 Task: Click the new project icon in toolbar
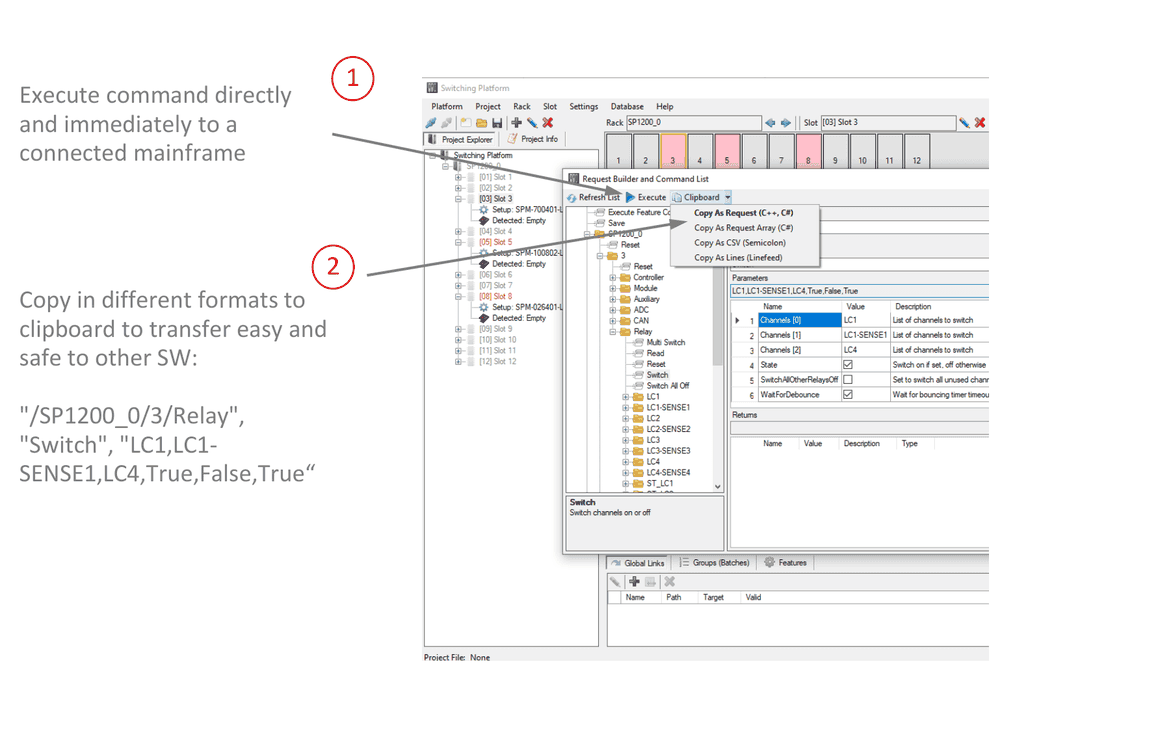coord(465,123)
